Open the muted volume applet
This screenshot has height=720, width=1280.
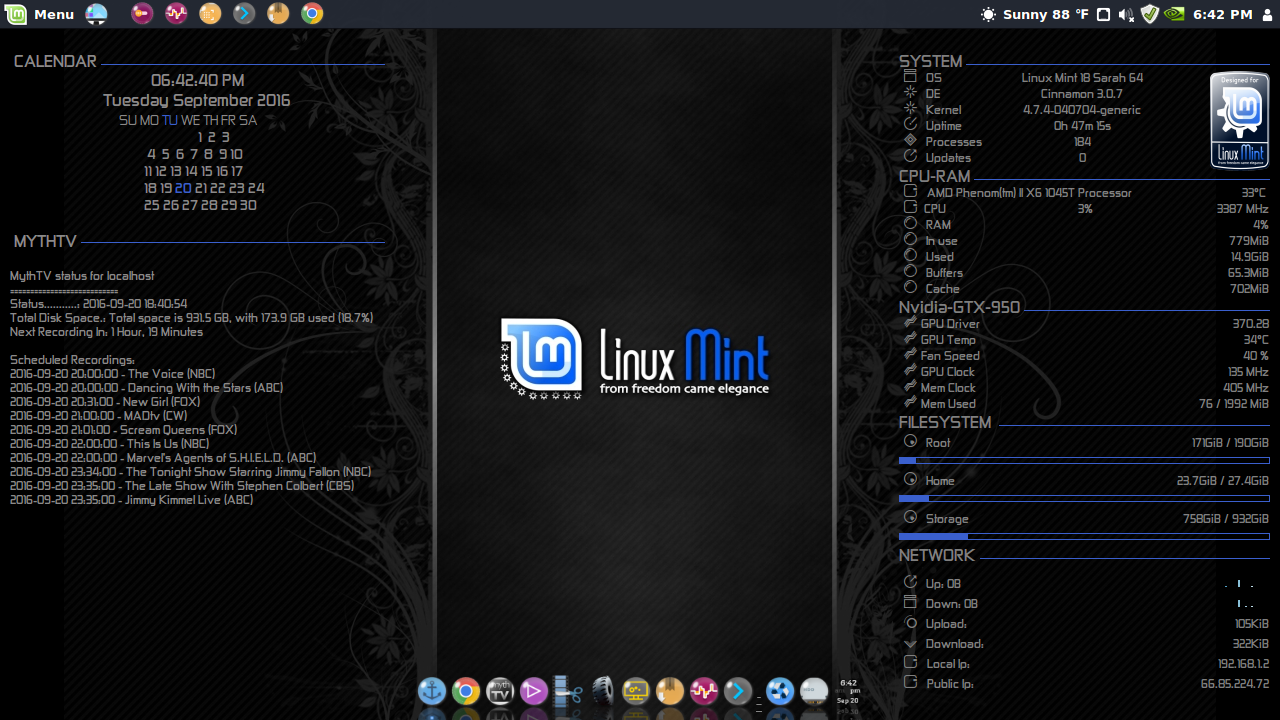coord(1126,14)
